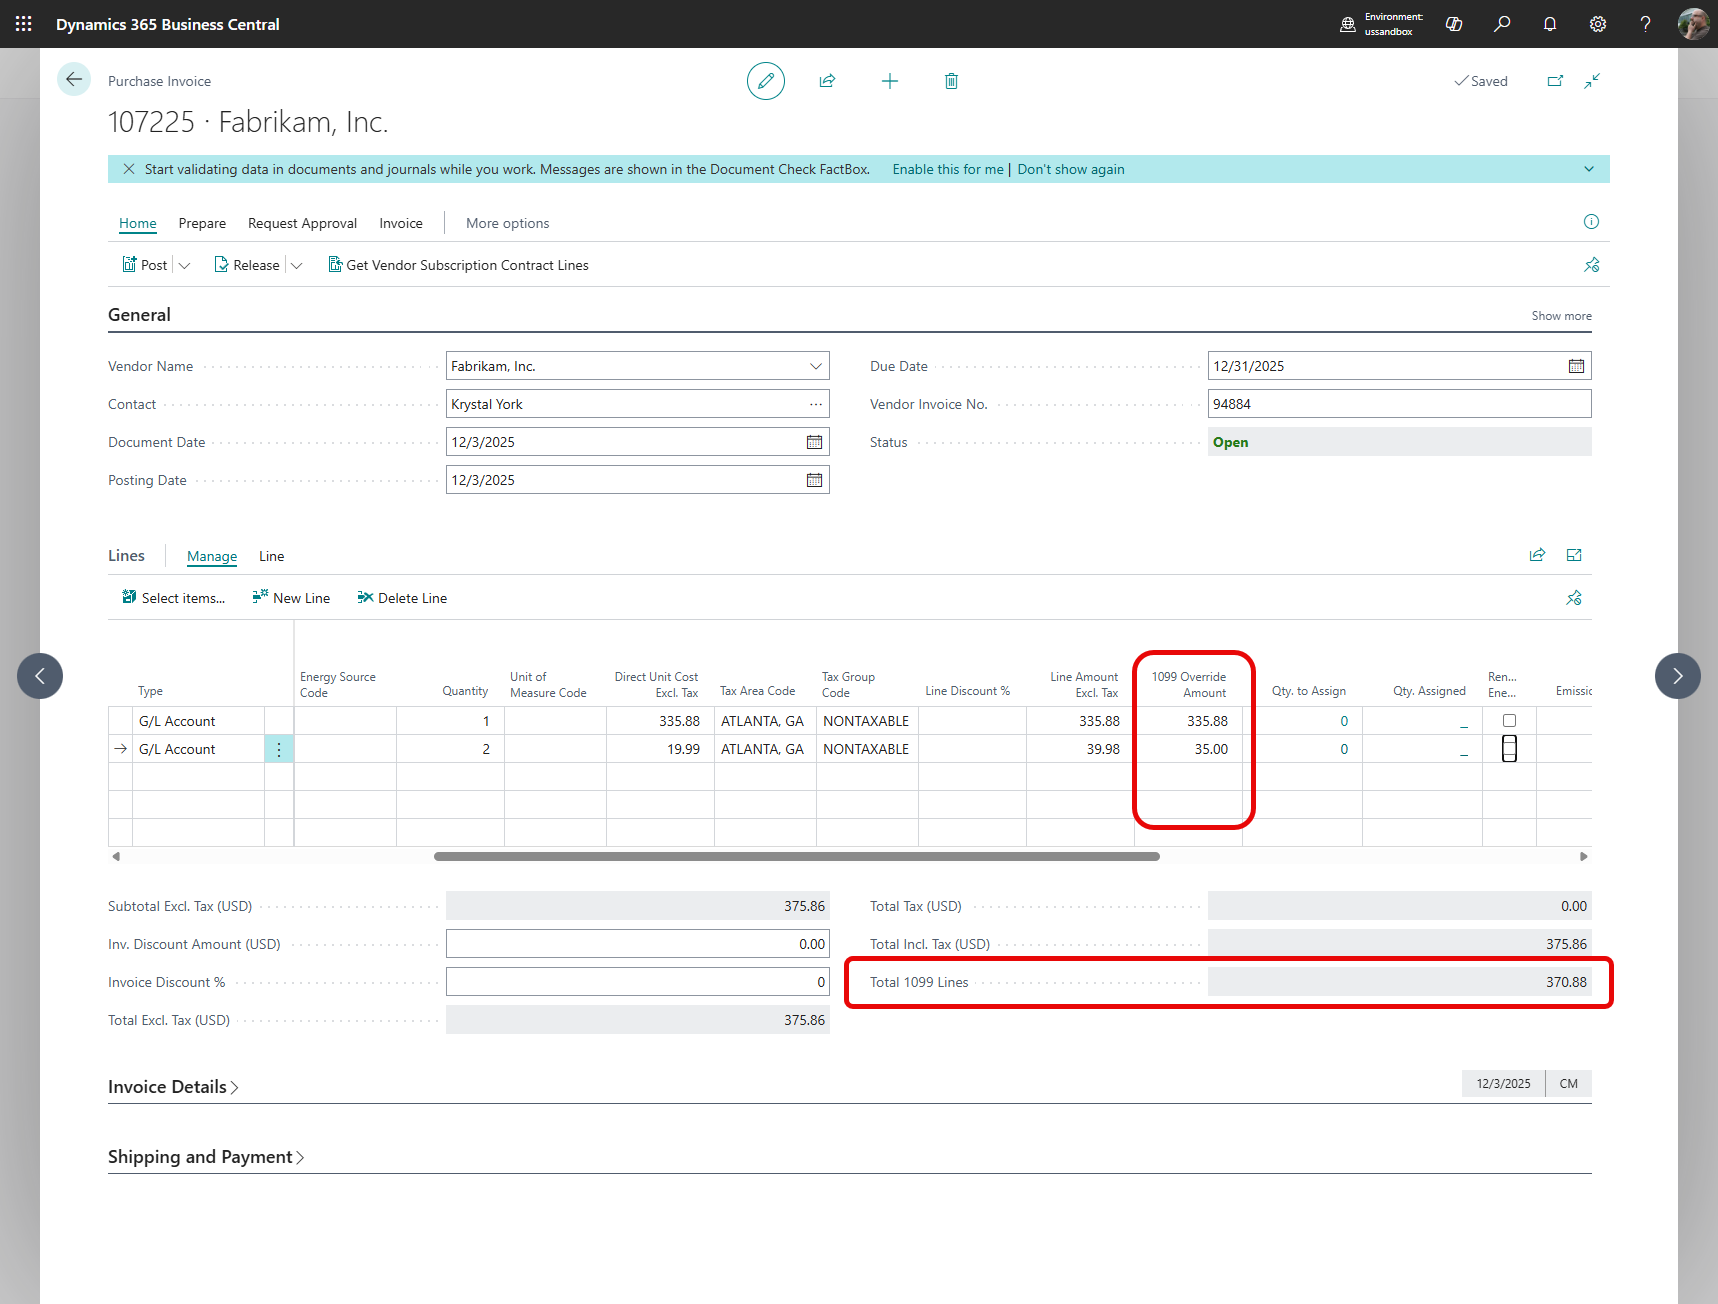Click Enable this for me link

click(948, 169)
